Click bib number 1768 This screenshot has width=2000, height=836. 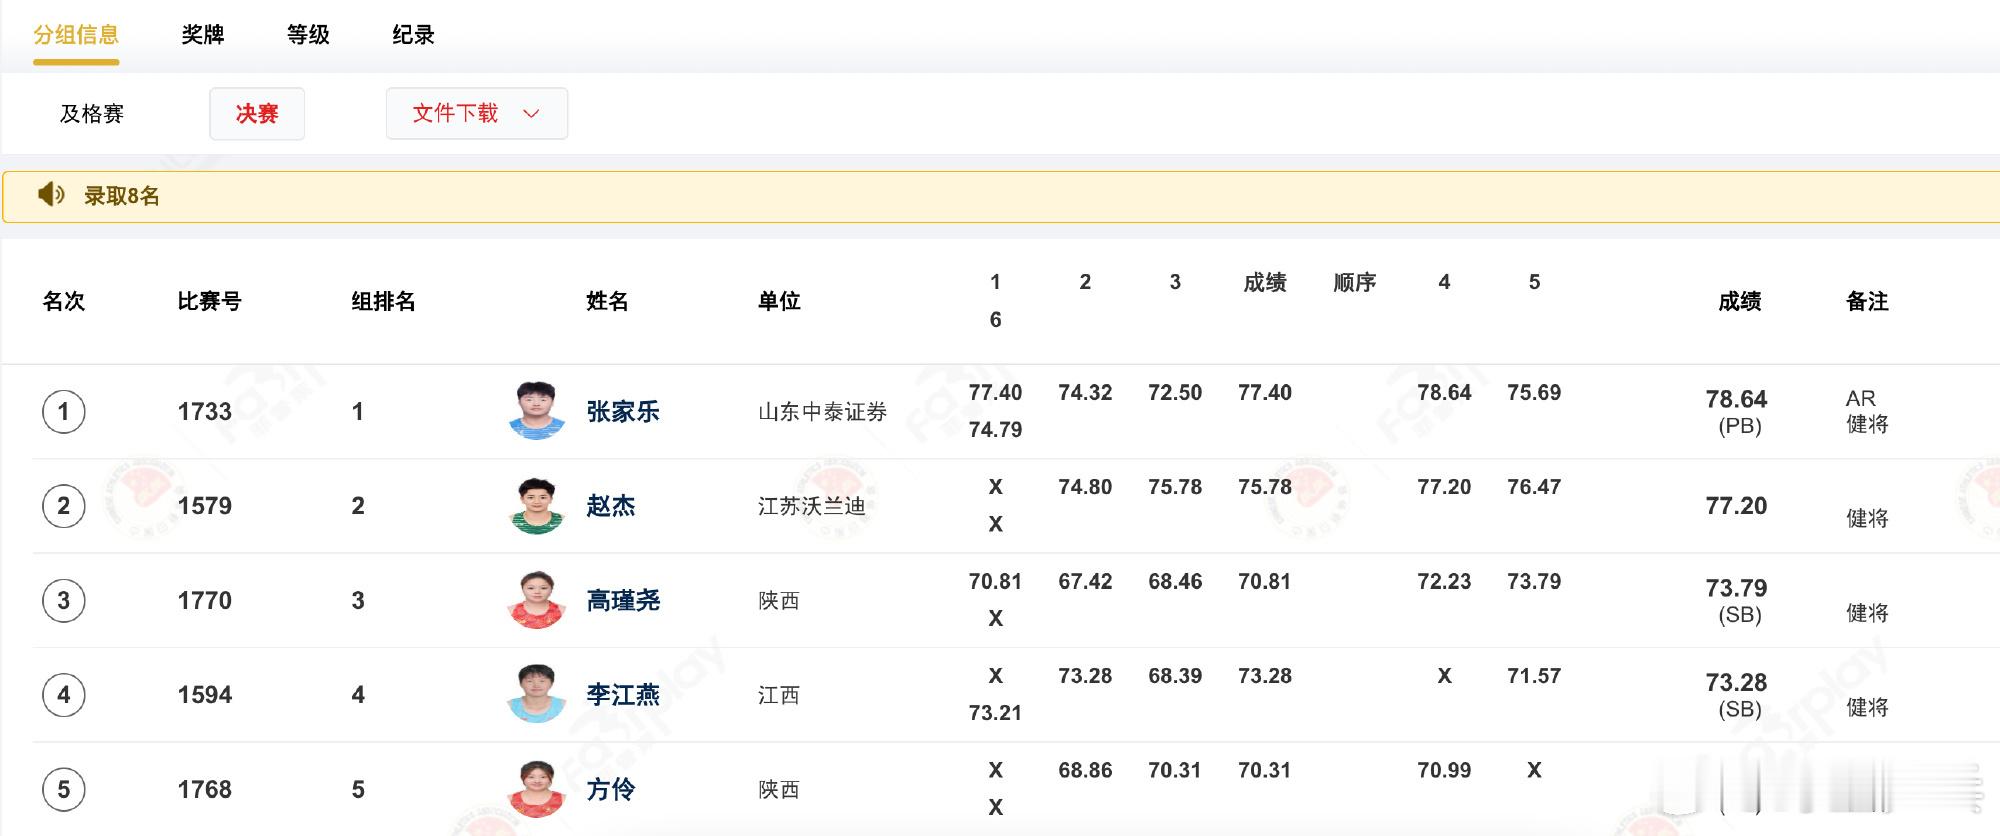(x=205, y=790)
